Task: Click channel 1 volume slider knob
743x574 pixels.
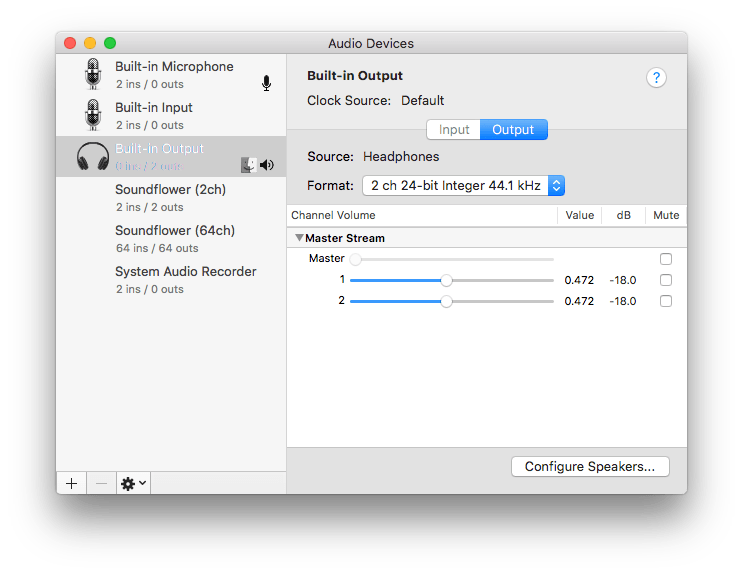Action: pos(446,281)
